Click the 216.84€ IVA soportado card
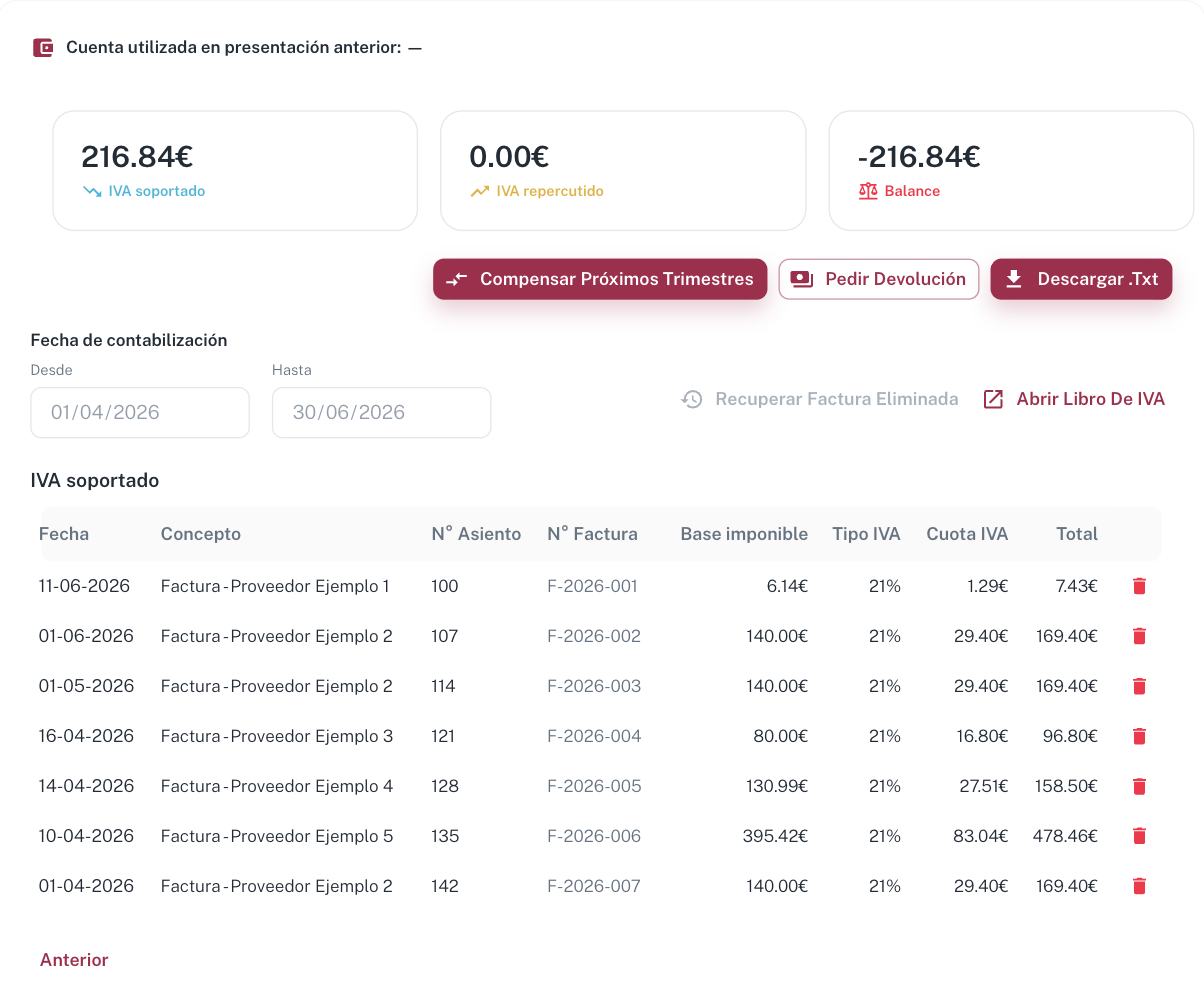 point(235,171)
